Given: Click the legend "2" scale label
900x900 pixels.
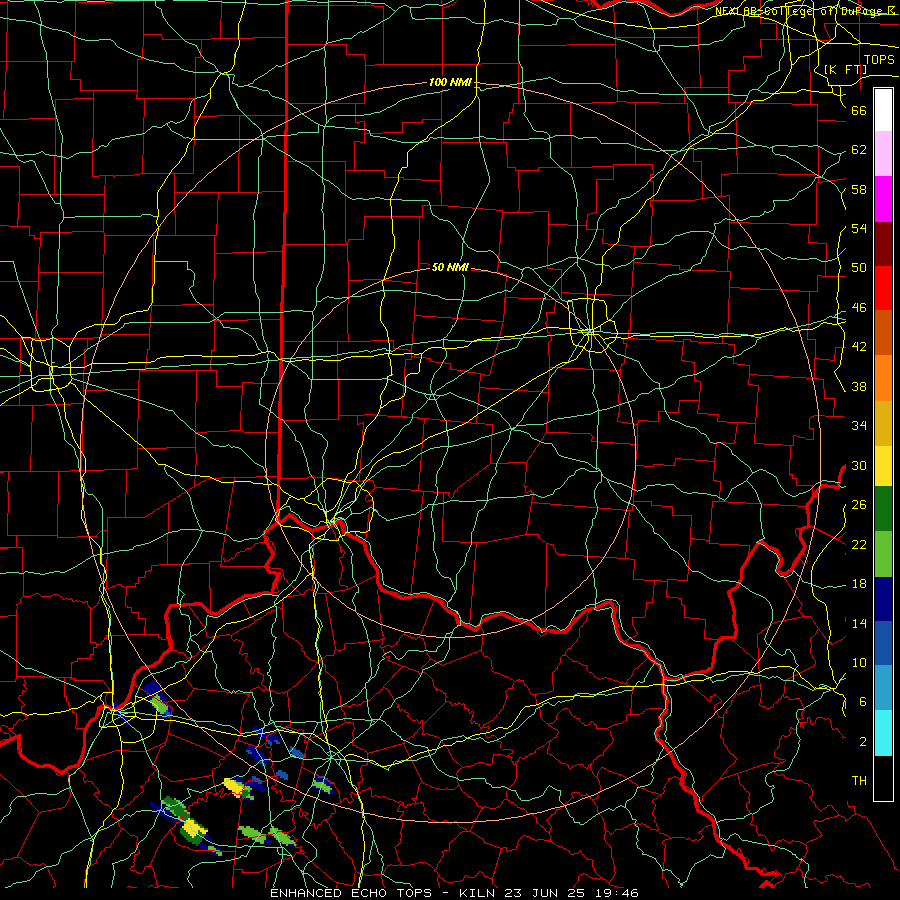Looking at the screenshot, I should [x=862, y=742].
